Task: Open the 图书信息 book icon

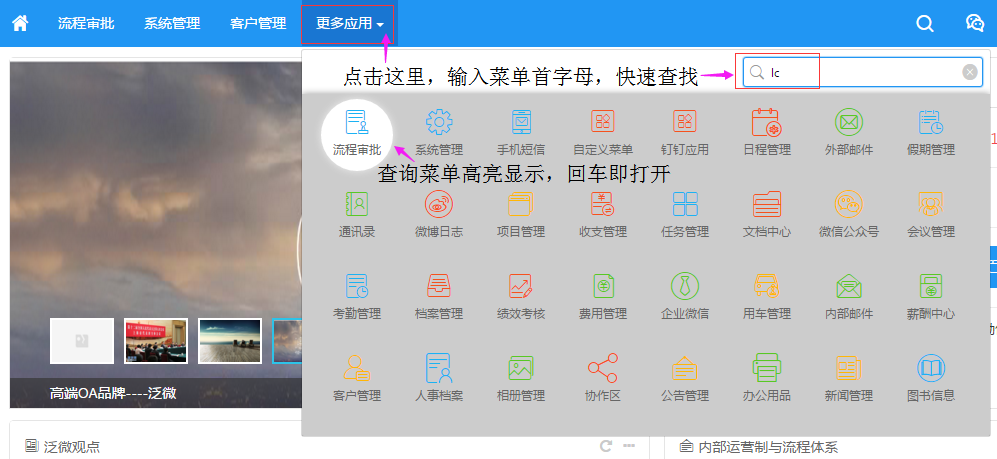Action: [930, 368]
